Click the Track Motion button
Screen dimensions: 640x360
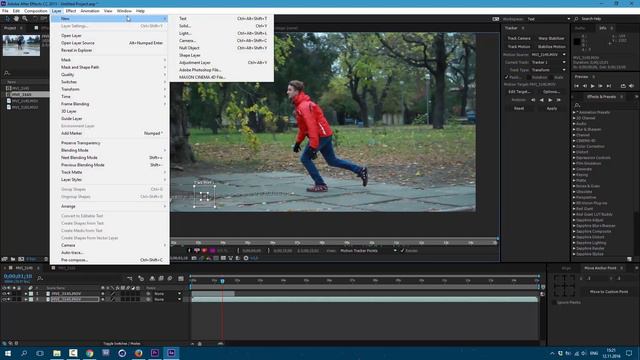[519, 47]
